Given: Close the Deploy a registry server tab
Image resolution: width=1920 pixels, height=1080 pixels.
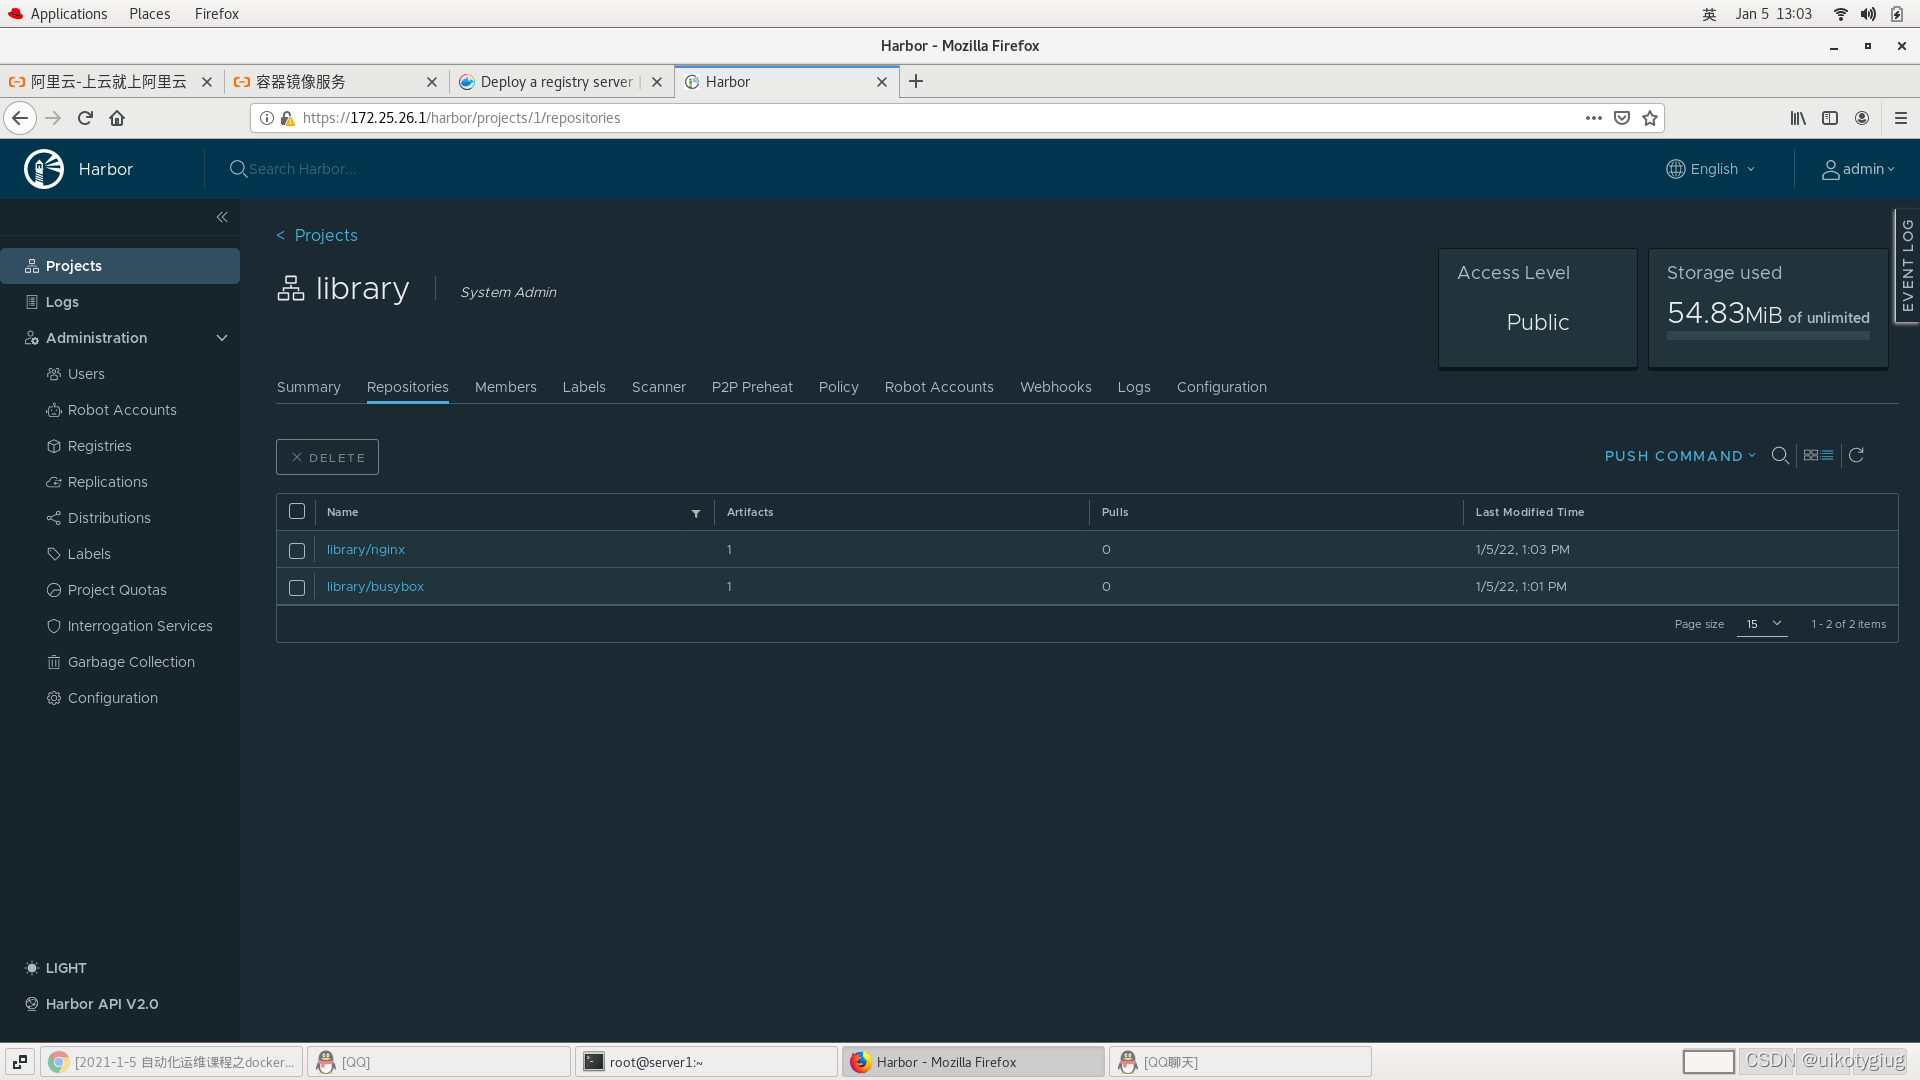Looking at the screenshot, I should (x=657, y=82).
